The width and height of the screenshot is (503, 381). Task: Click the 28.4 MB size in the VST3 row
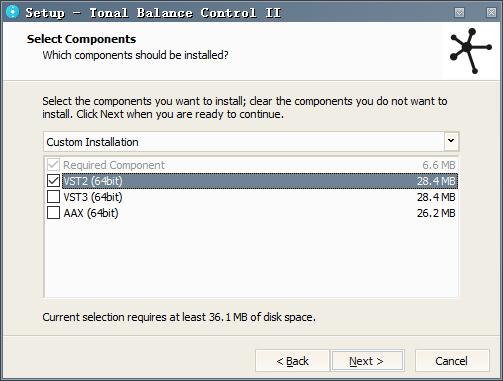point(436,197)
